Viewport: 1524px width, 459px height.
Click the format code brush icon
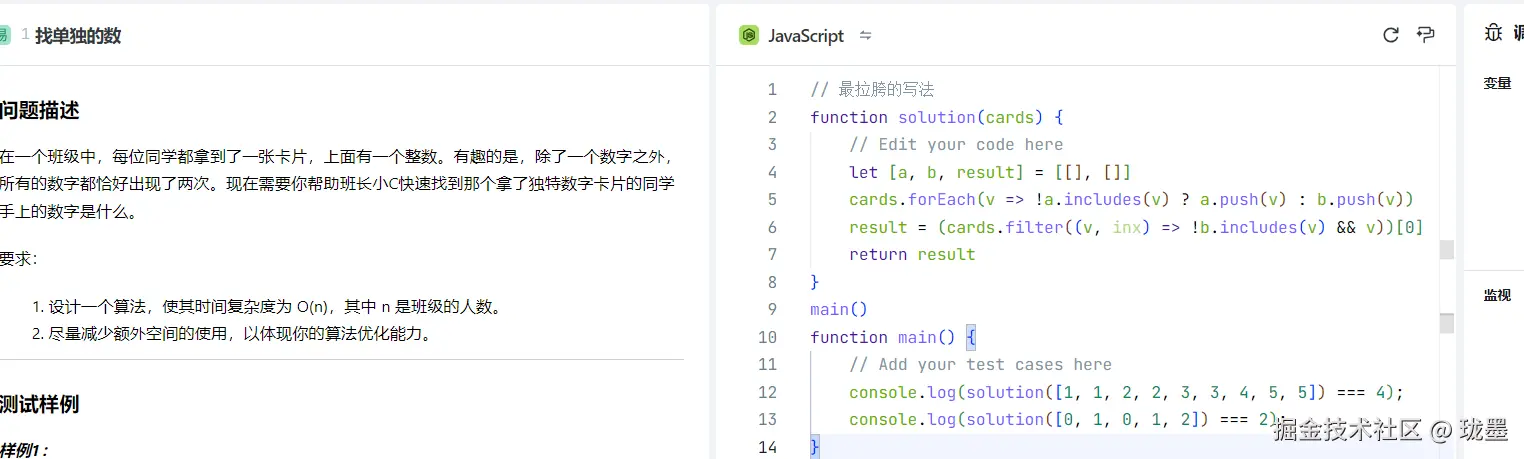point(1426,35)
